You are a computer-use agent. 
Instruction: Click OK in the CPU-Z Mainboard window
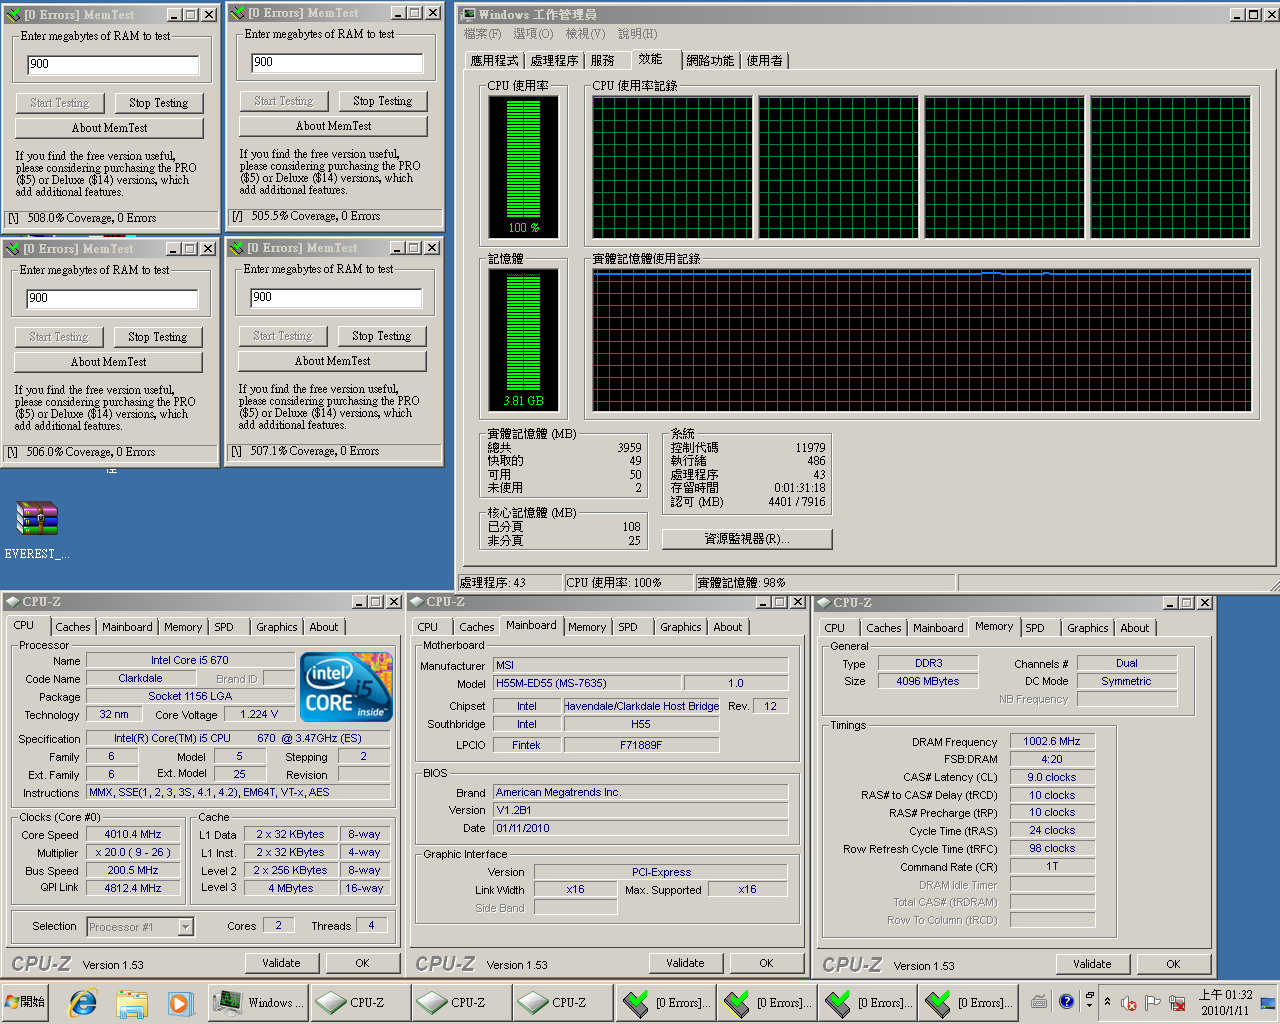click(x=766, y=963)
